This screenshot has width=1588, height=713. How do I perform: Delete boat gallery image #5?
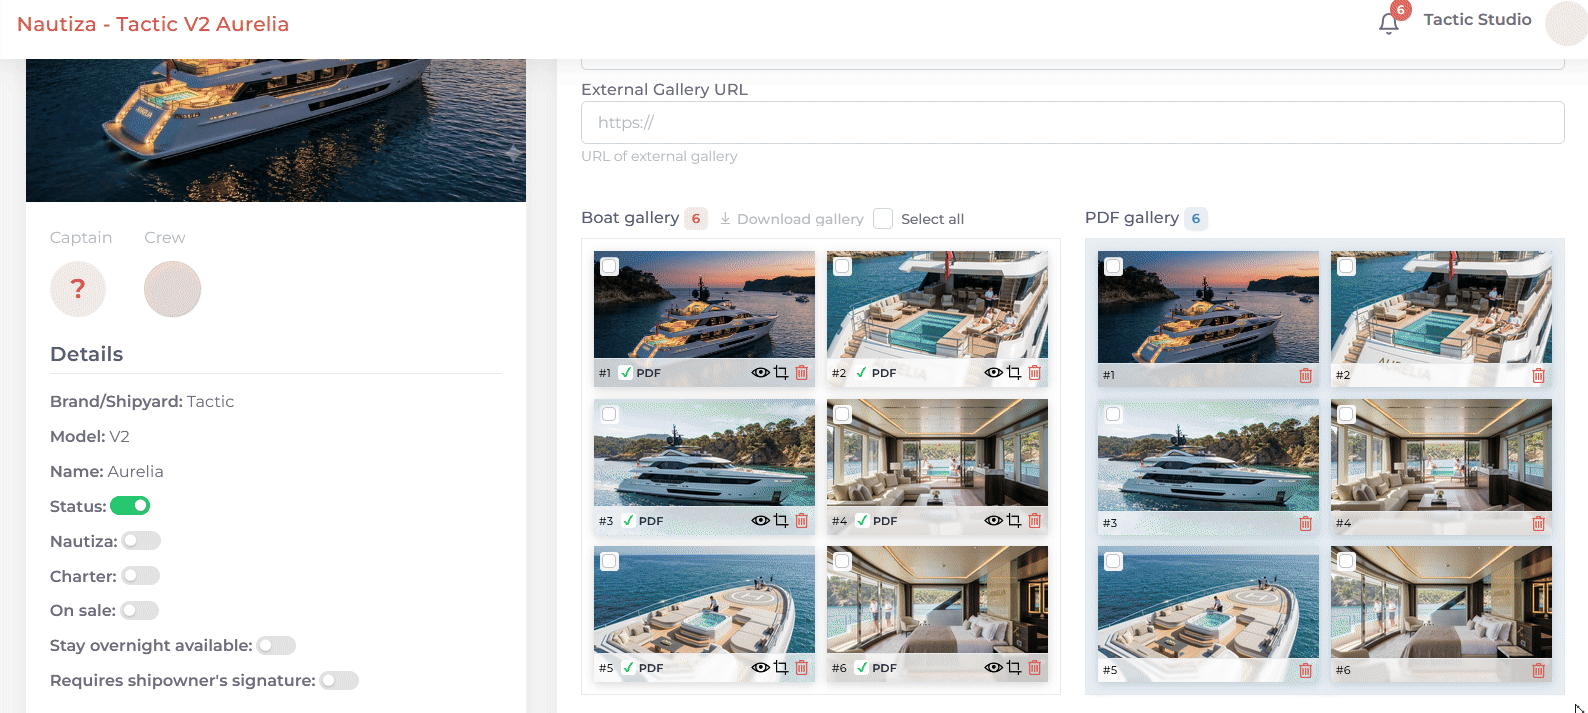coord(801,667)
